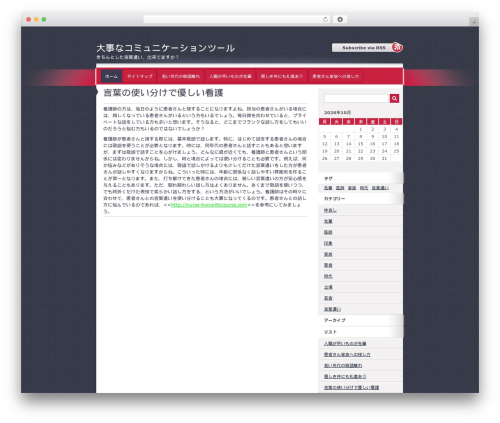This screenshot has width=500, height=423.
Task: Select the 医師 tag under タグ
Action: [340, 188]
